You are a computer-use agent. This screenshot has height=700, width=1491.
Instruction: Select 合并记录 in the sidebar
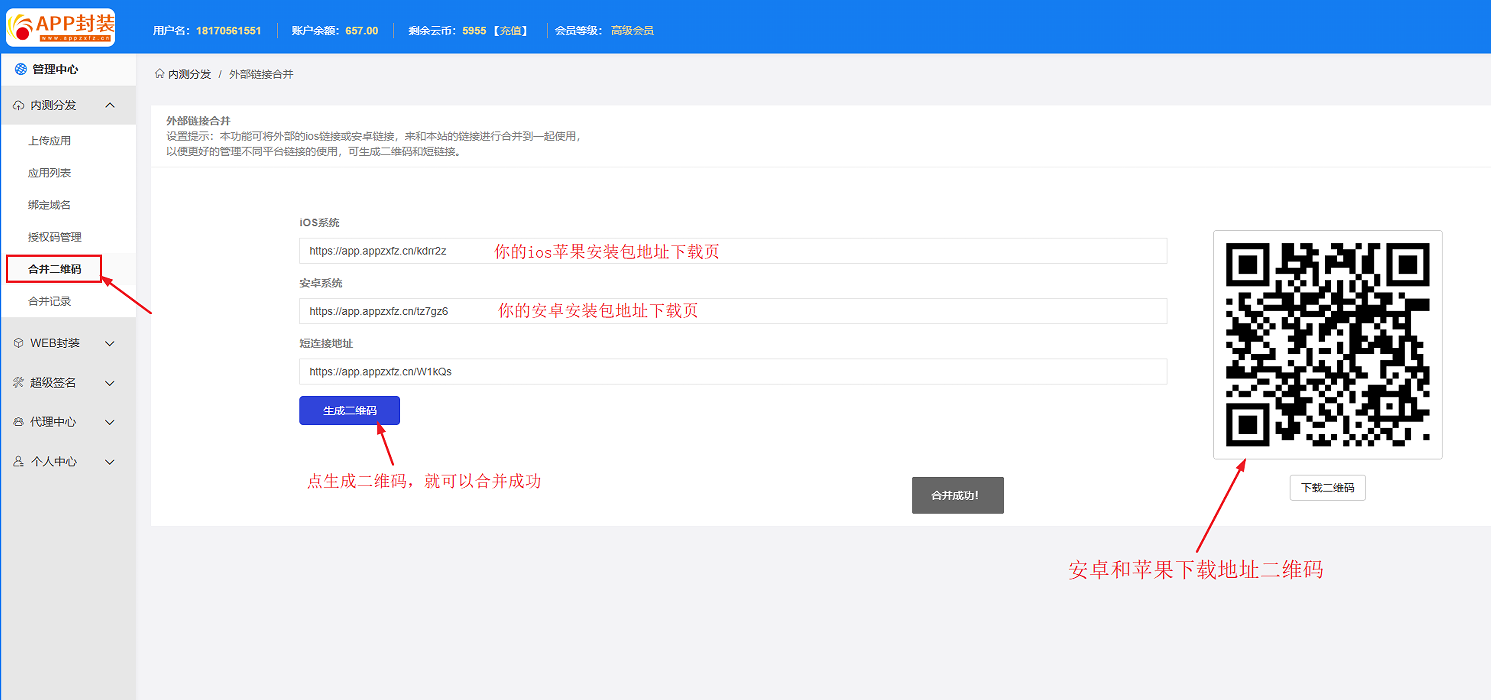pos(50,301)
